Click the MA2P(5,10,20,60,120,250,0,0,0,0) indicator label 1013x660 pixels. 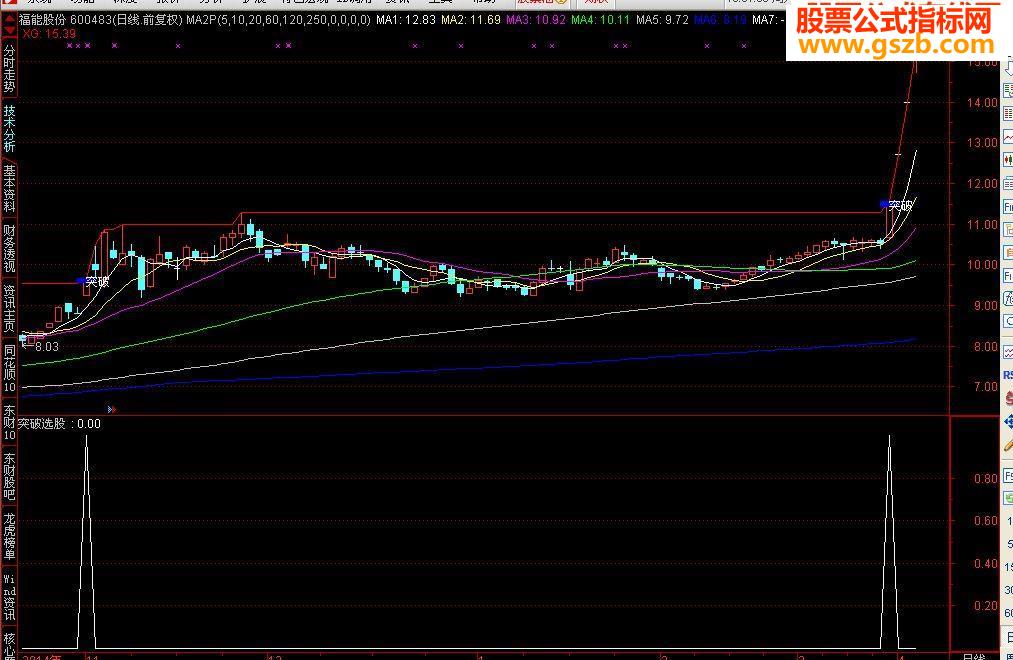coord(278,20)
